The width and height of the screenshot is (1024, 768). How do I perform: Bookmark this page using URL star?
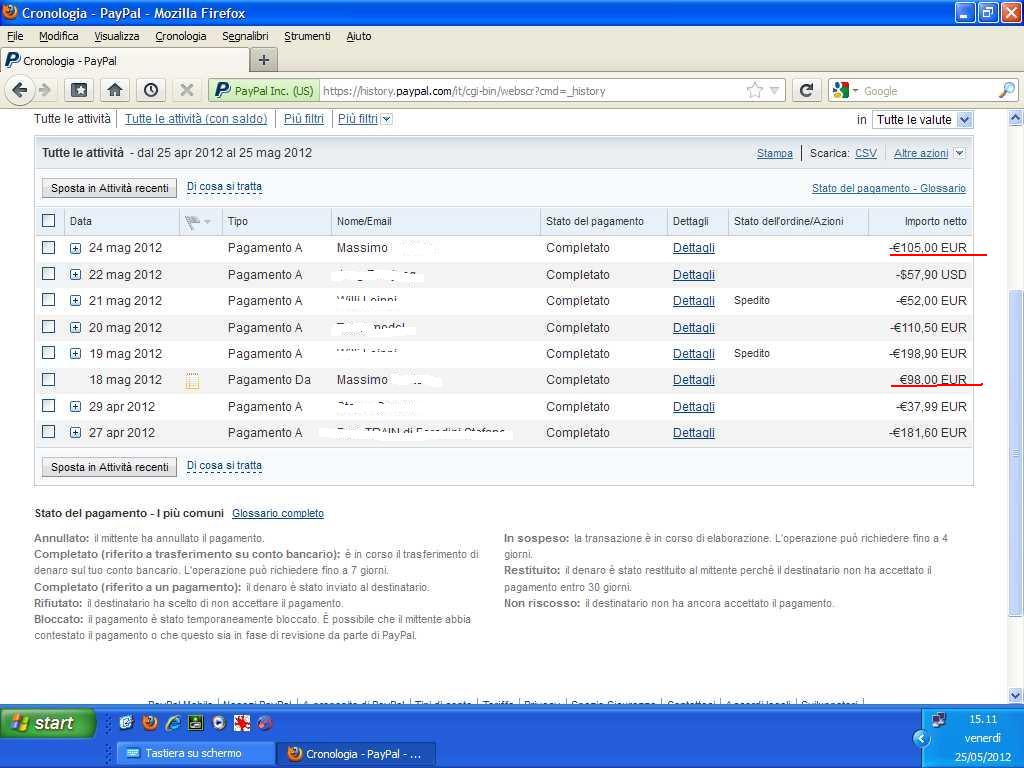point(754,90)
